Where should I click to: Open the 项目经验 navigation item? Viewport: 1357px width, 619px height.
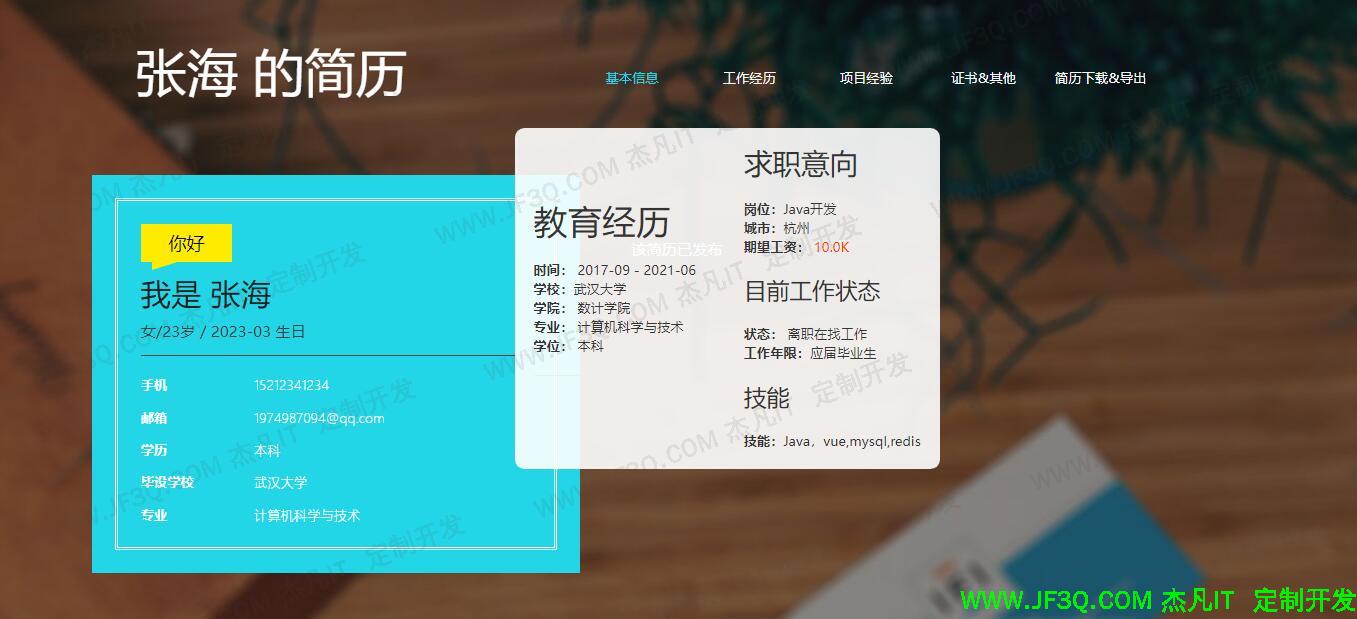866,77
